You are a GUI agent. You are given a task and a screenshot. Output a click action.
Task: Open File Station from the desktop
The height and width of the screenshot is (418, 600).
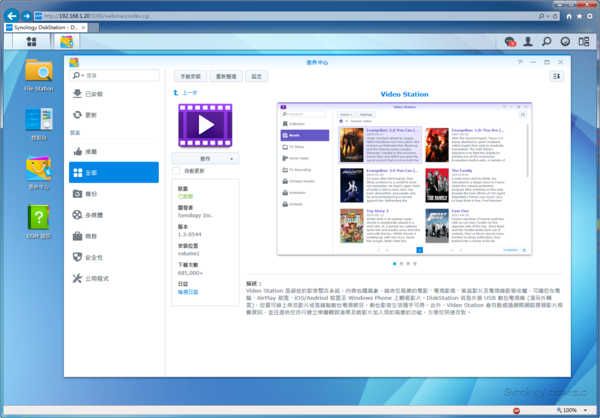39,72
